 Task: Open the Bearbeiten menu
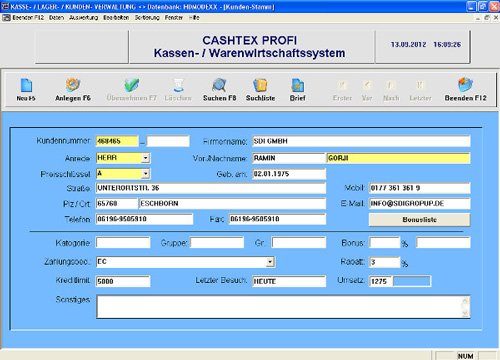pos(116,18)
